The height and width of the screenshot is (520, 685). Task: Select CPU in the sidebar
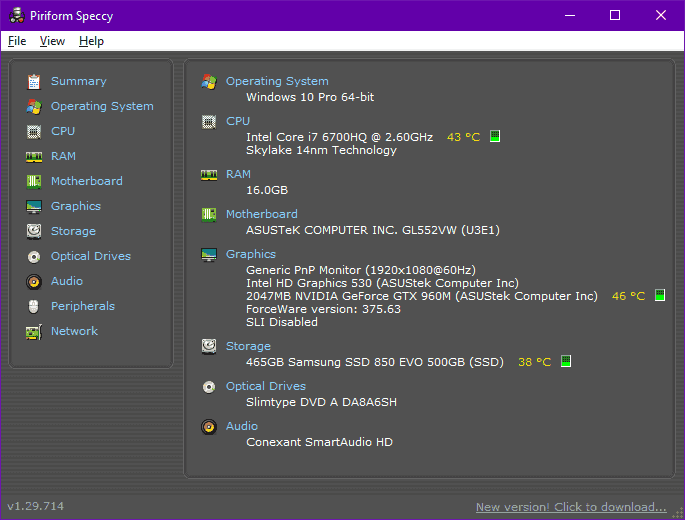click(63, 131)
